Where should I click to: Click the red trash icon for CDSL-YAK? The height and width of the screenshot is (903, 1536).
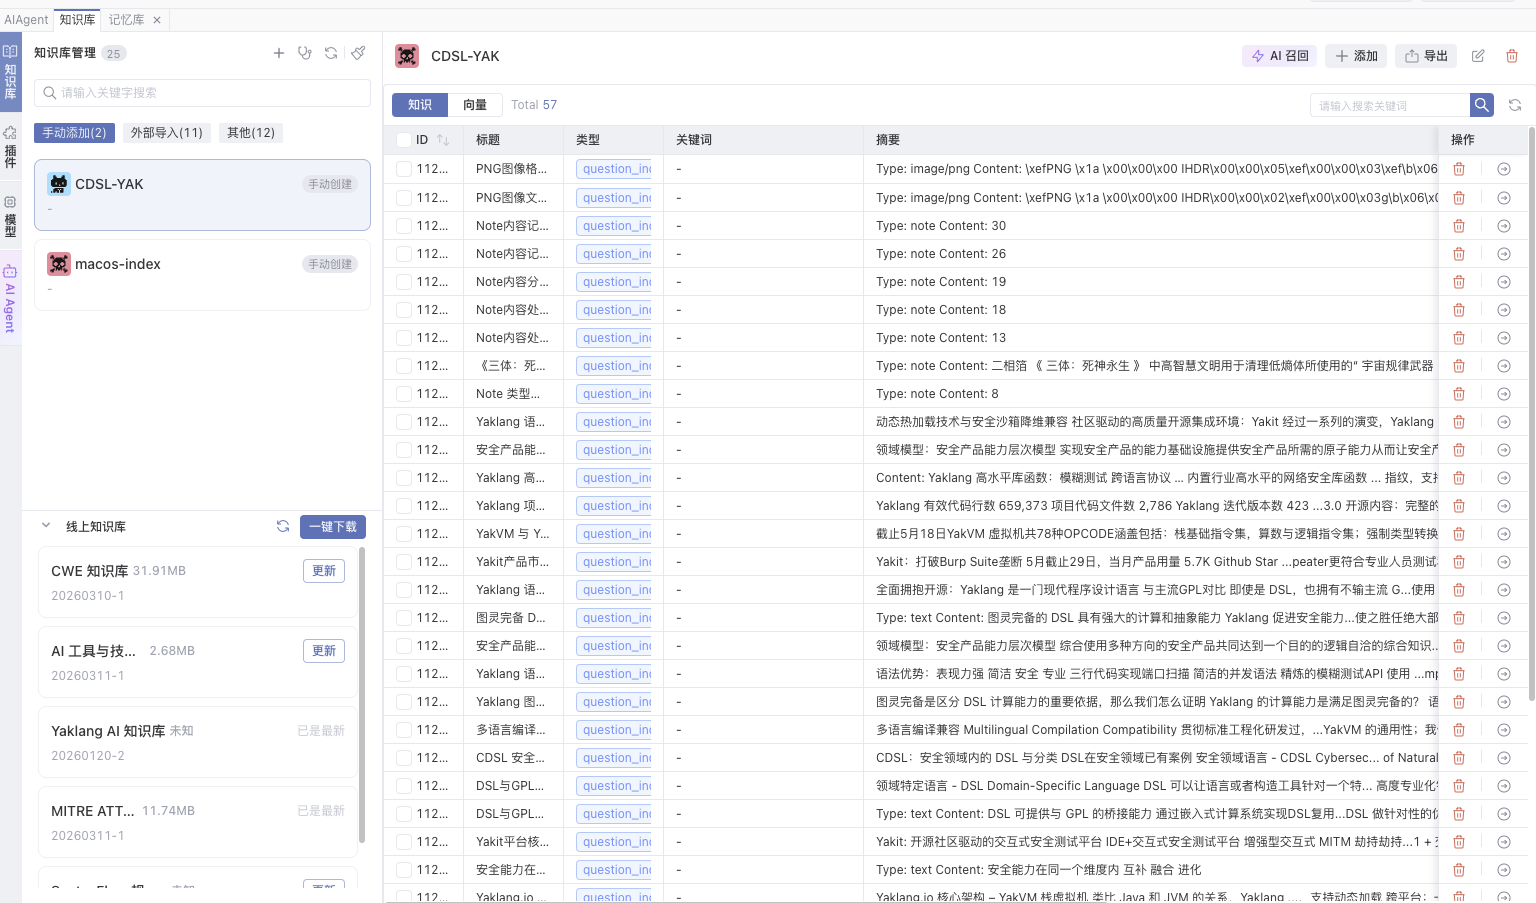[x=1512, y=56]
